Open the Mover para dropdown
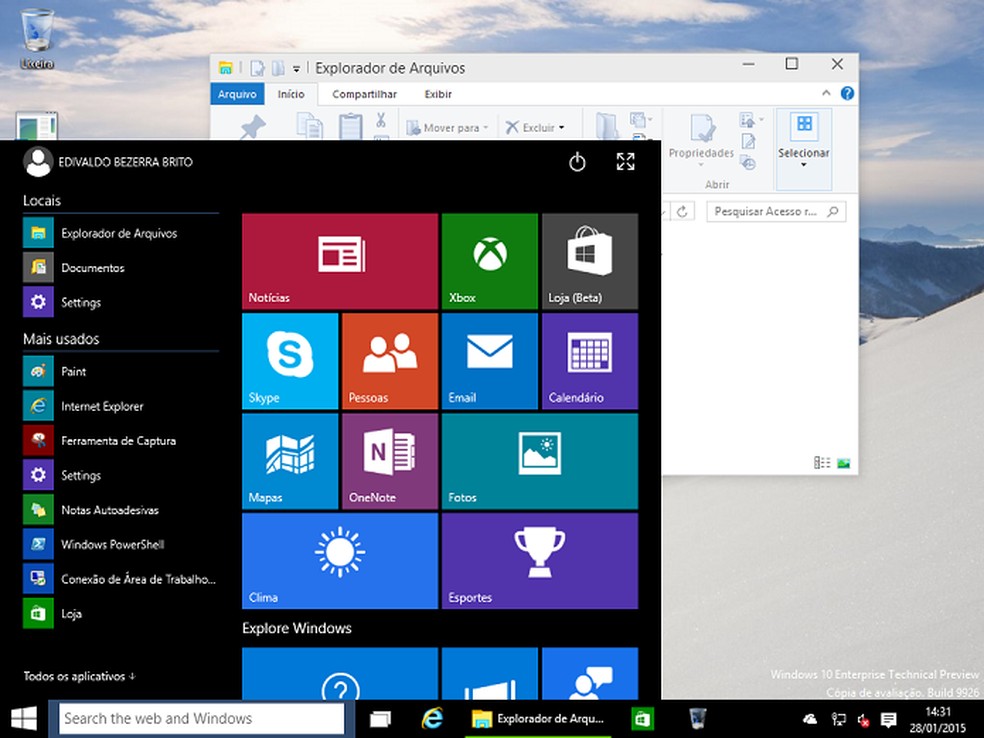Viewport: 984px width, 738px height. point(447,127)
